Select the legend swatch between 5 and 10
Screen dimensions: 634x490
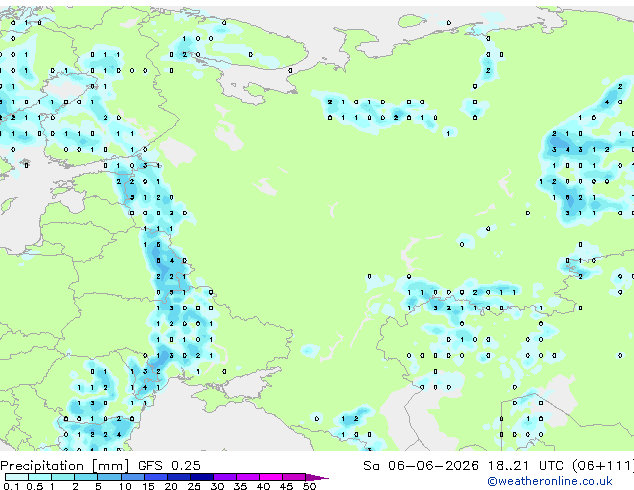(109, 477)
